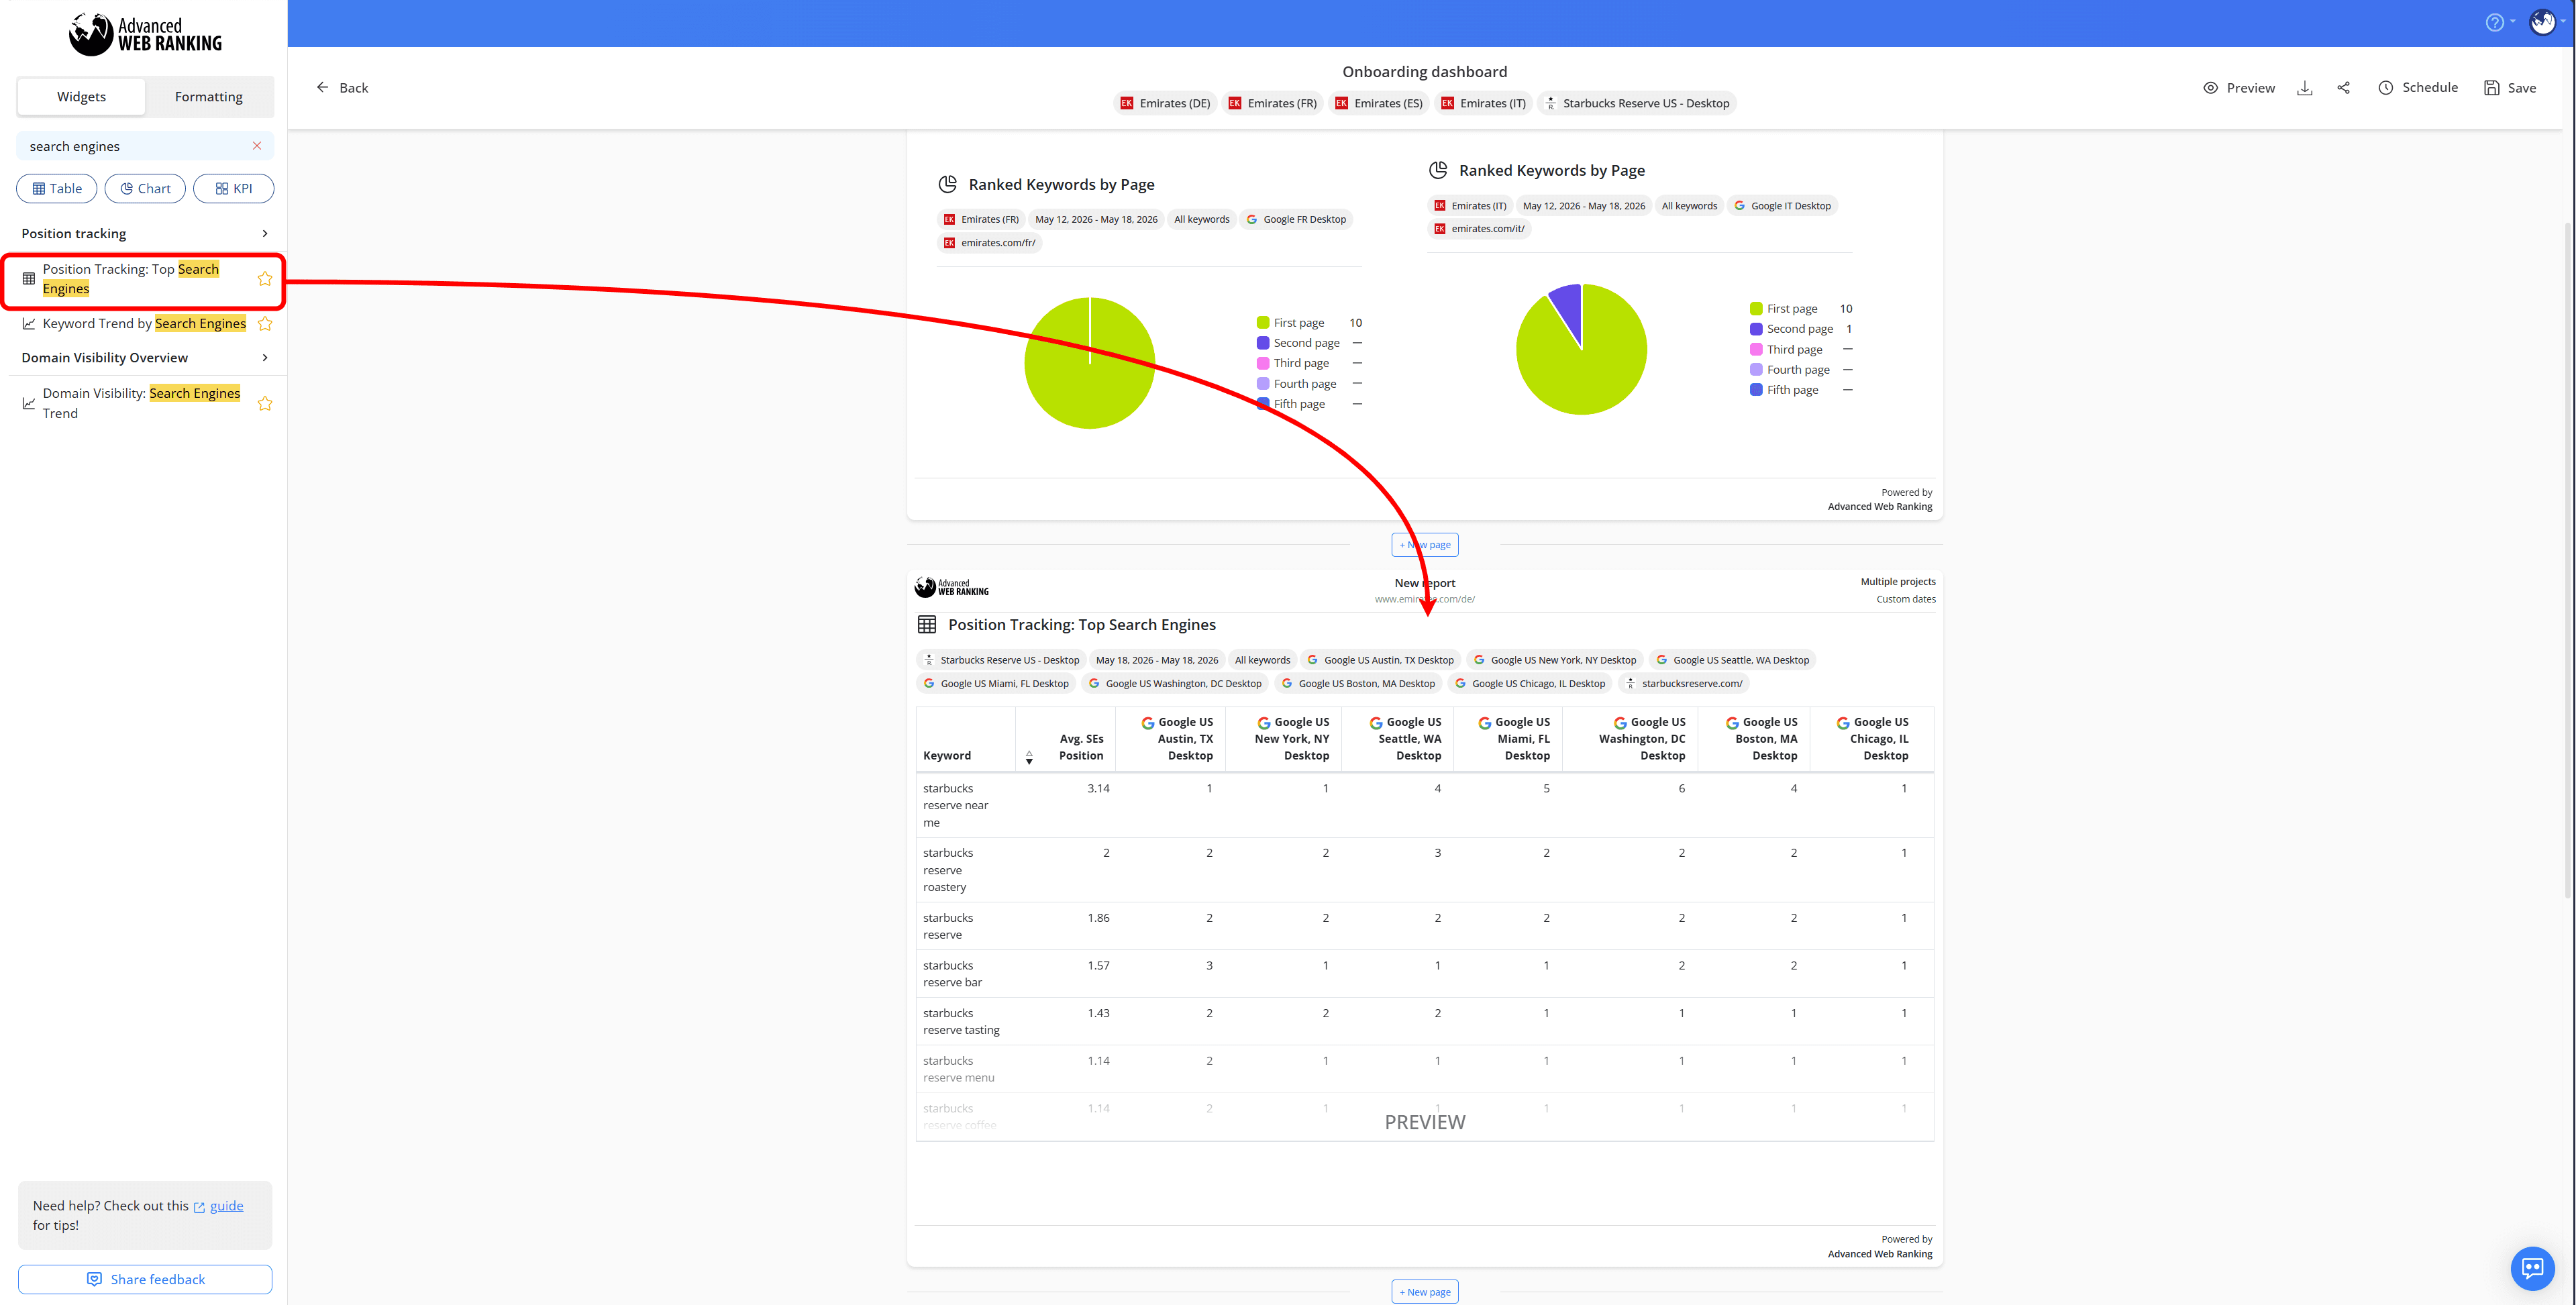This screenshot has height=1305, width=2576.
Task: Filter widgets by Chart
Action: tap(145, 188)
